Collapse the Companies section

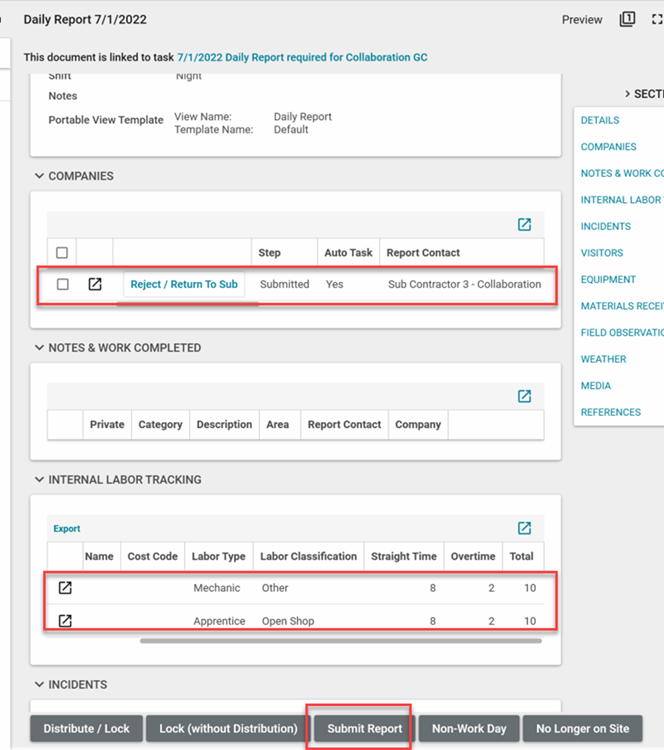click(x=40, y=176)
